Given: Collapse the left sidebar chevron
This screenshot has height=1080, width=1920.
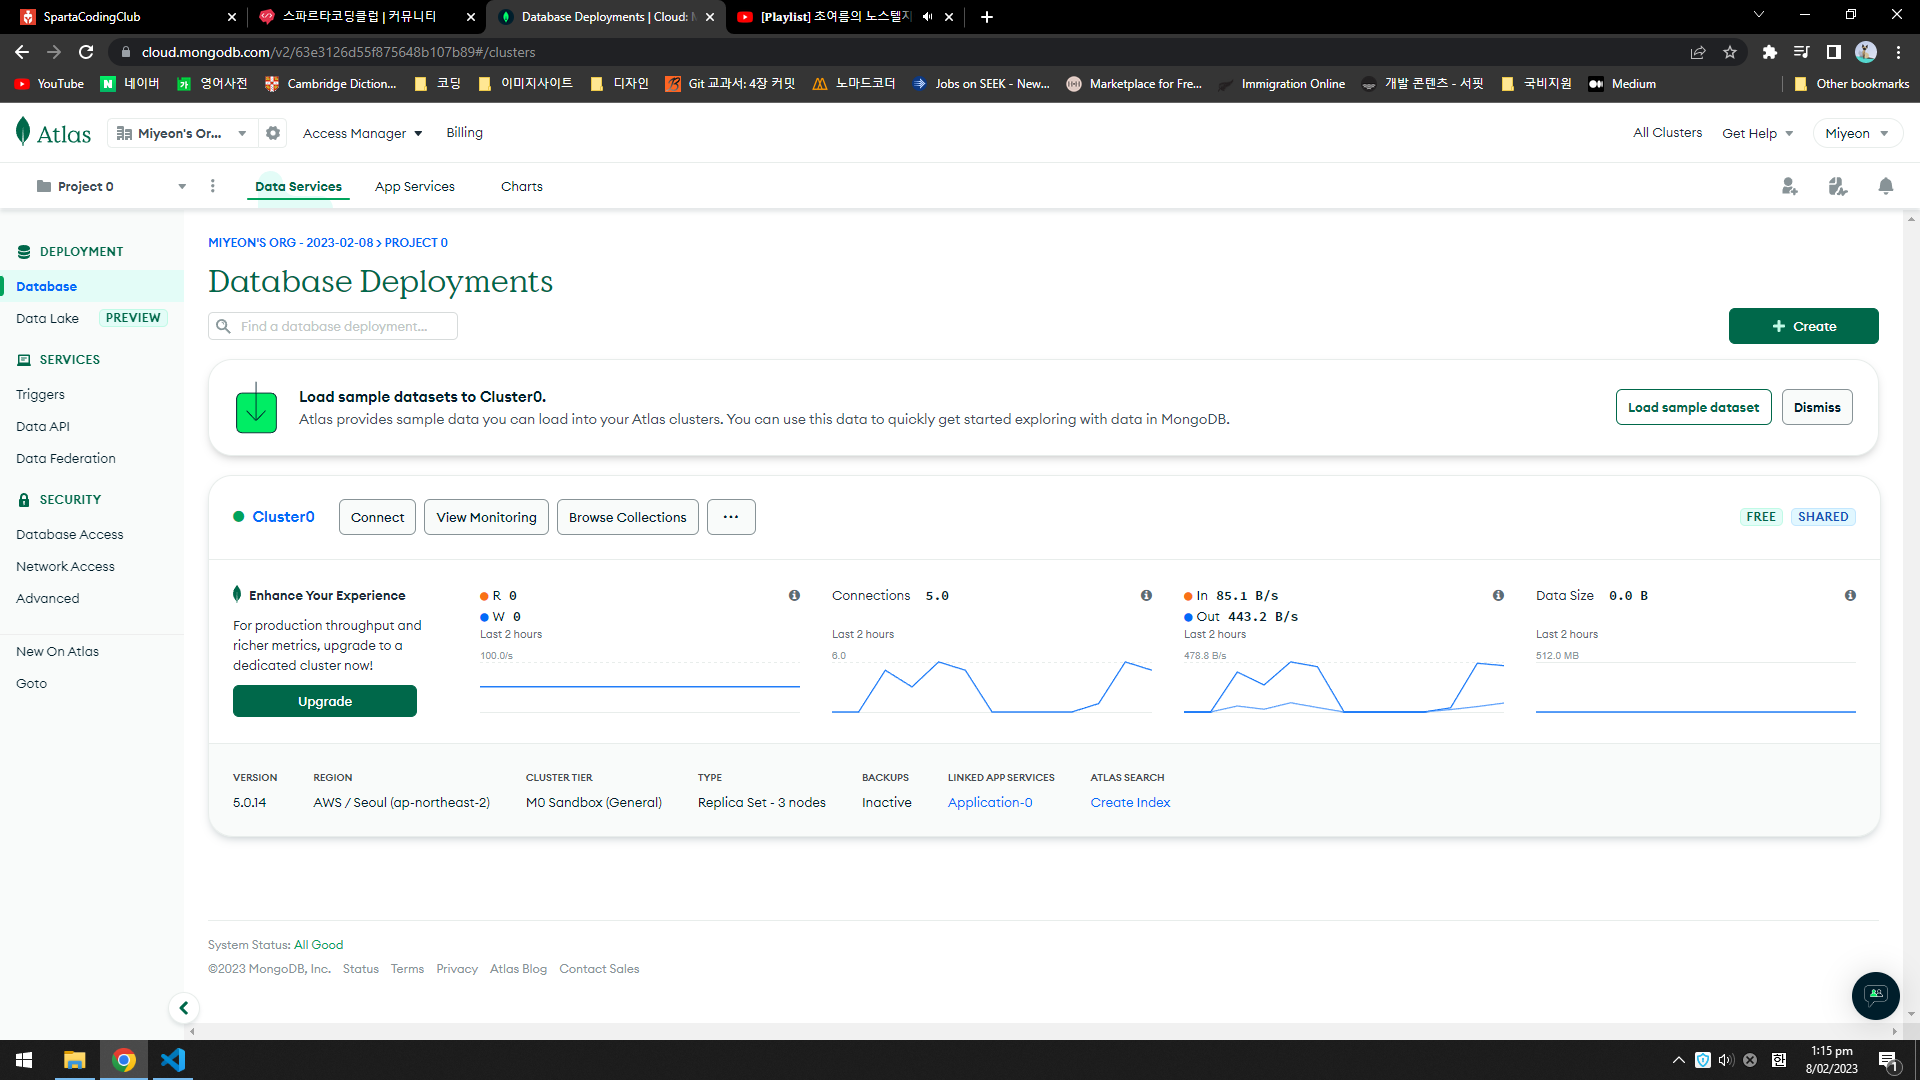Looking at the screenshot, I should [x=184, y=1008].
